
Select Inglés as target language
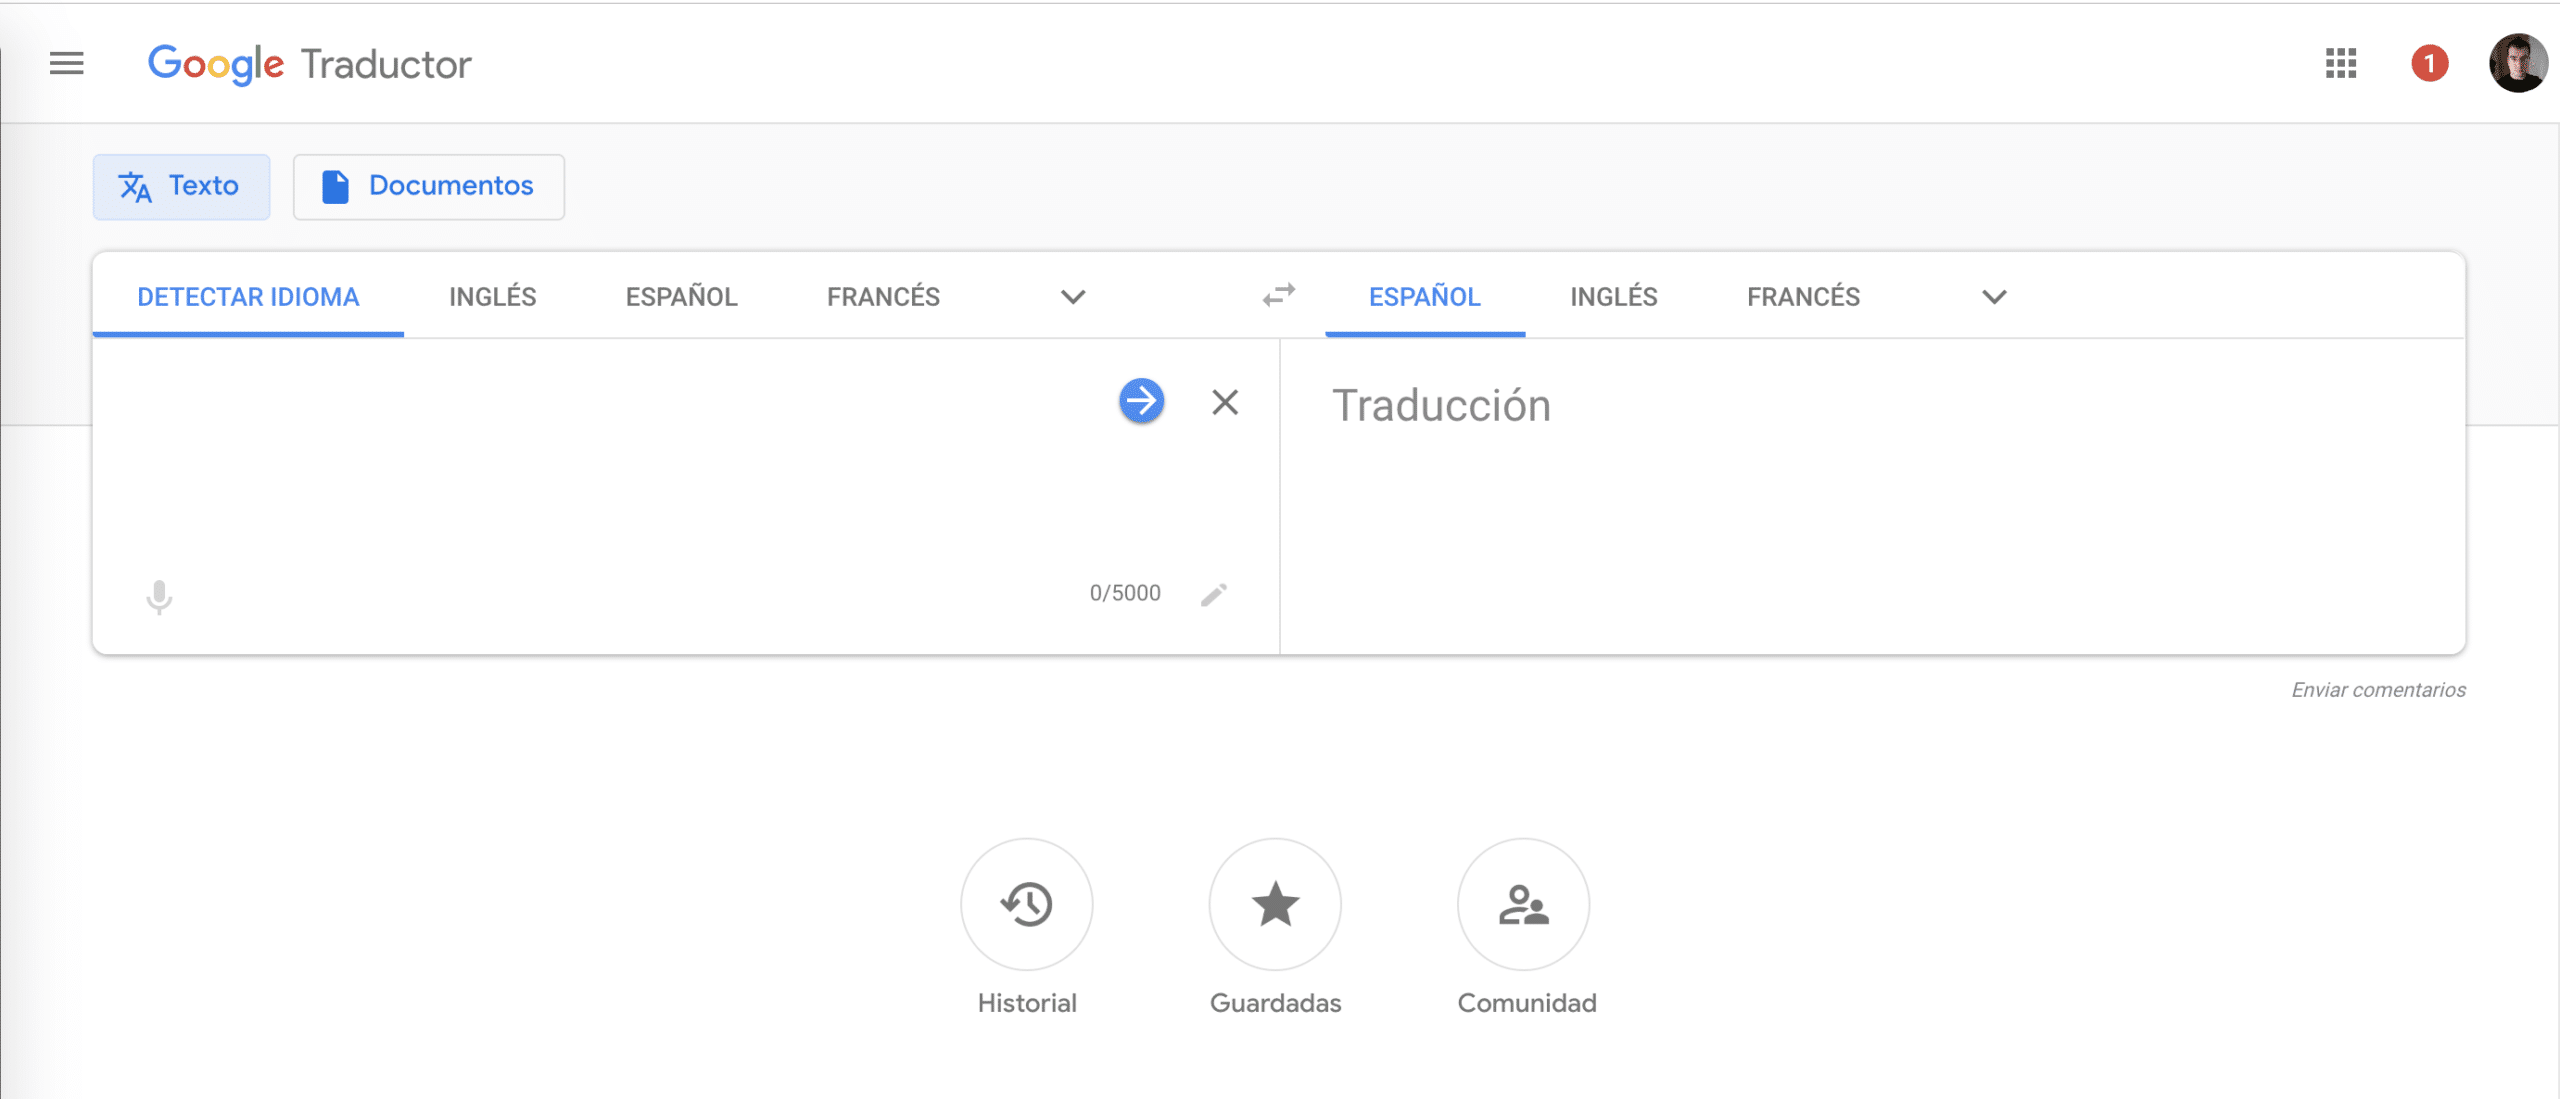pos(1613,296)
